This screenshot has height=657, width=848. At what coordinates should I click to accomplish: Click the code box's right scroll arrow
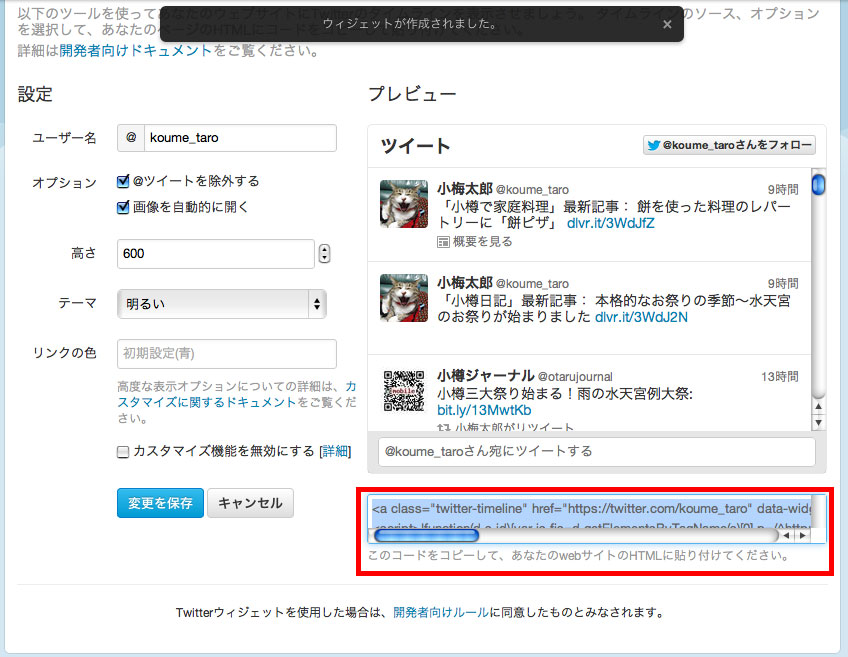(801, 536)
